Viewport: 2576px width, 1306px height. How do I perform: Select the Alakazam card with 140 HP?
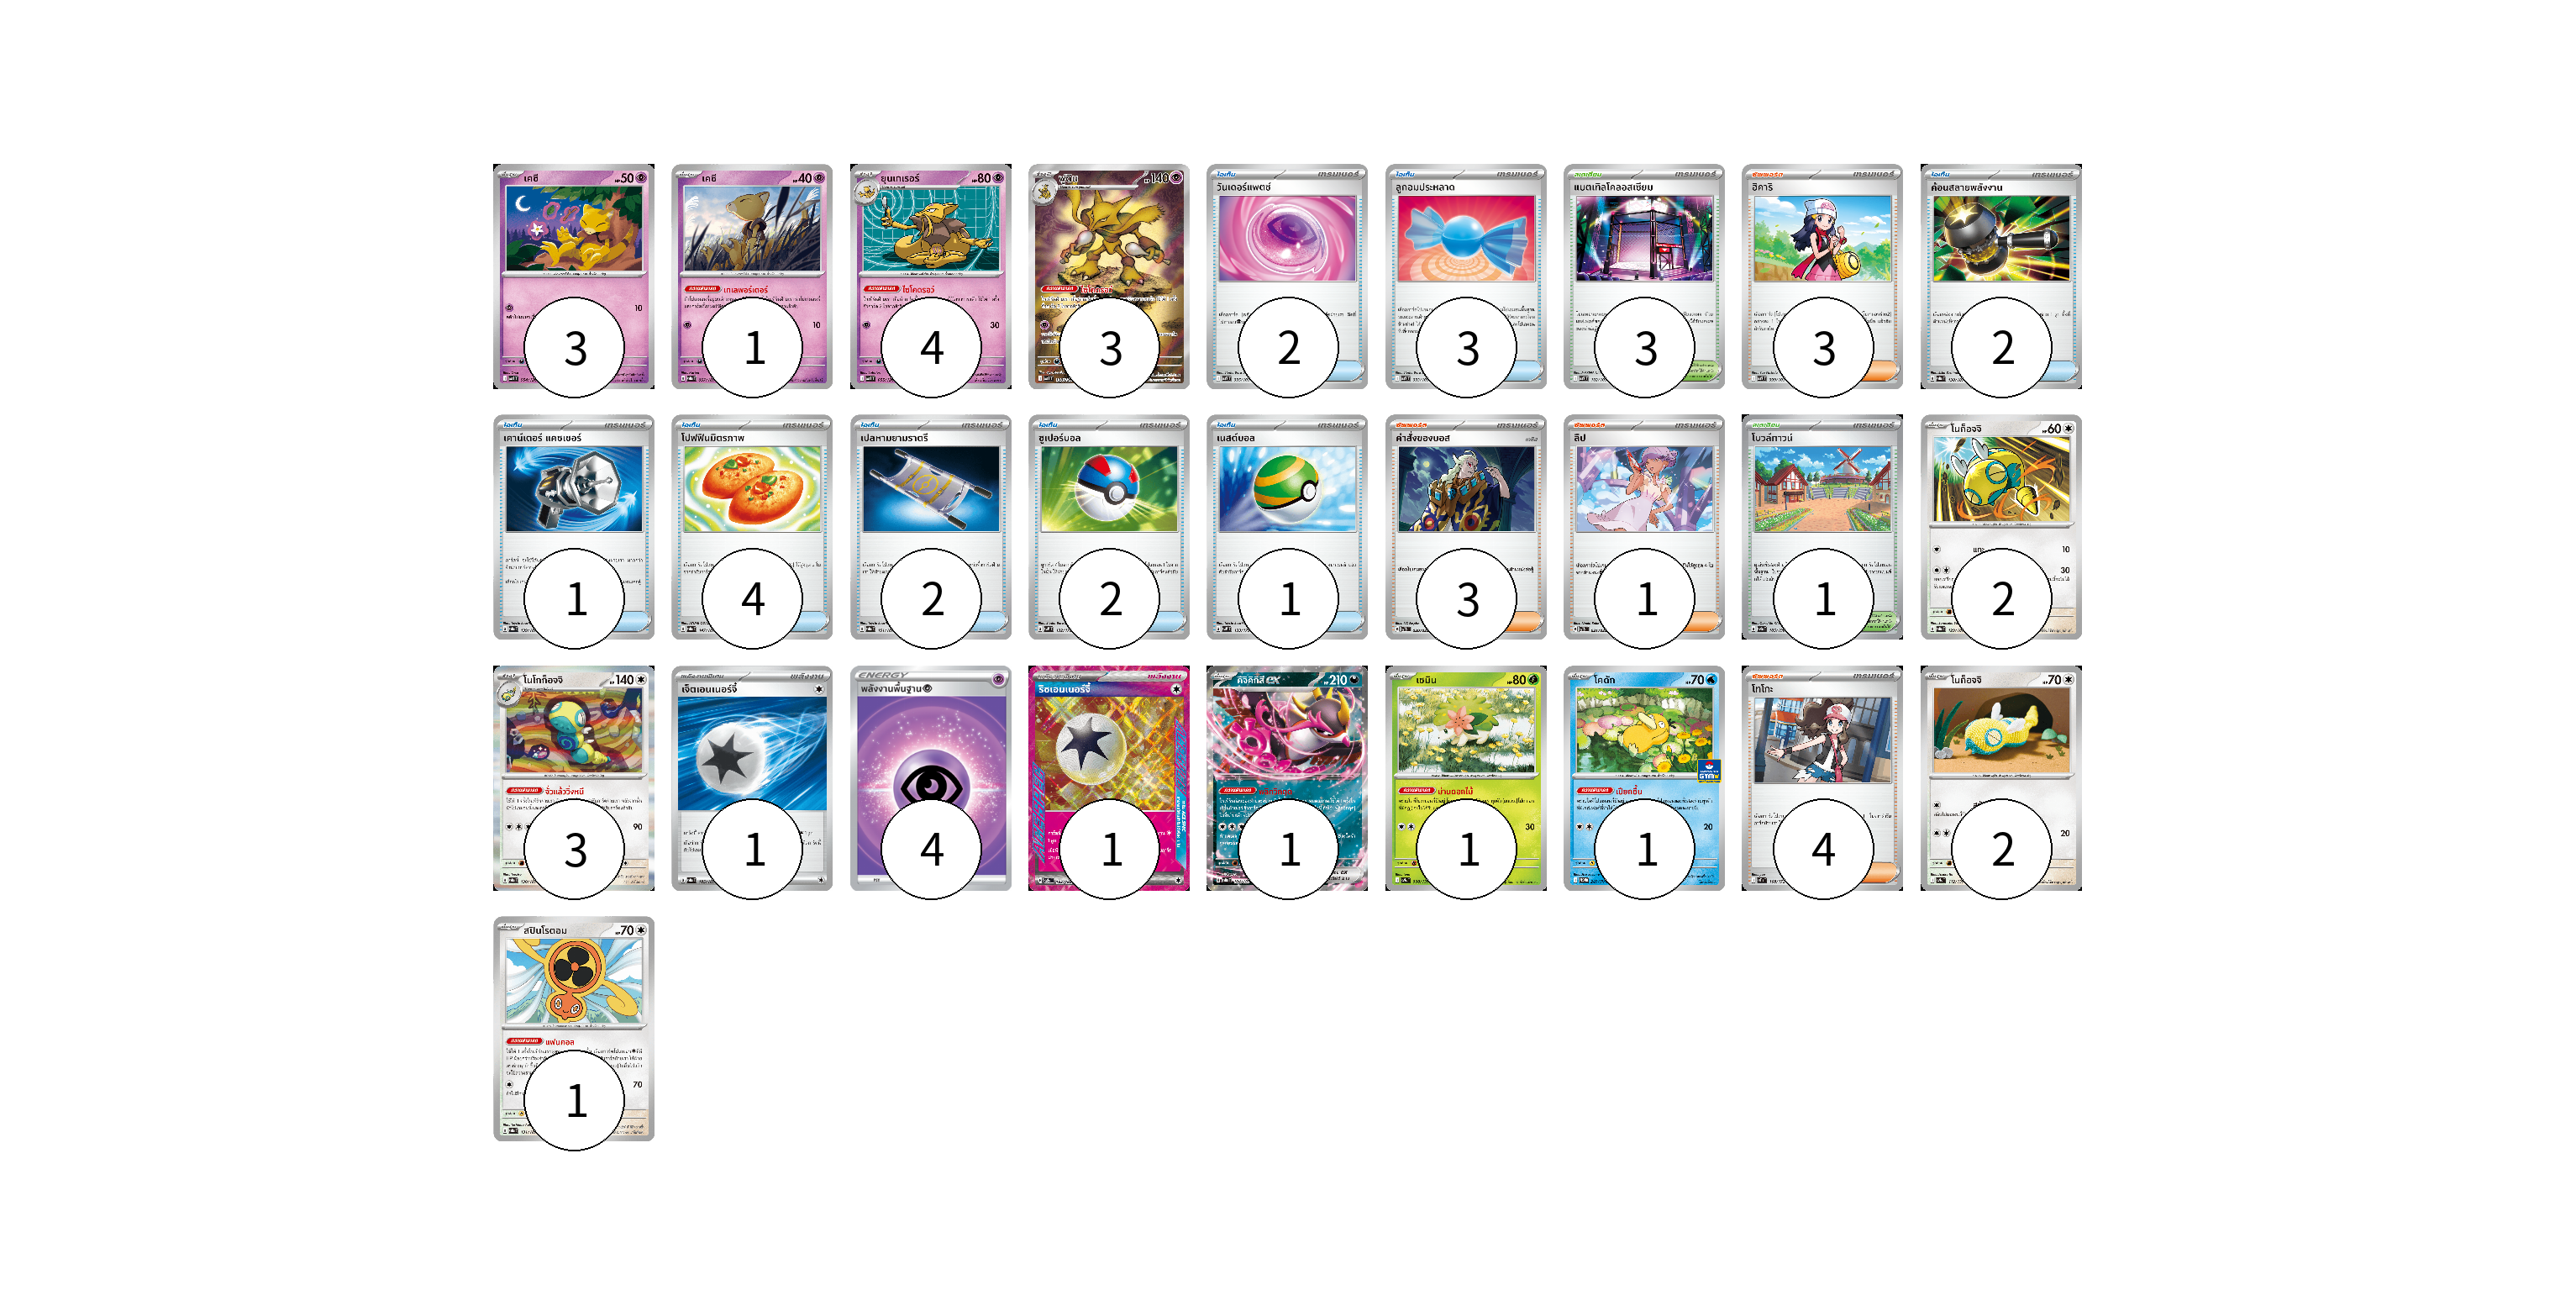click(x=1108, y=276)
